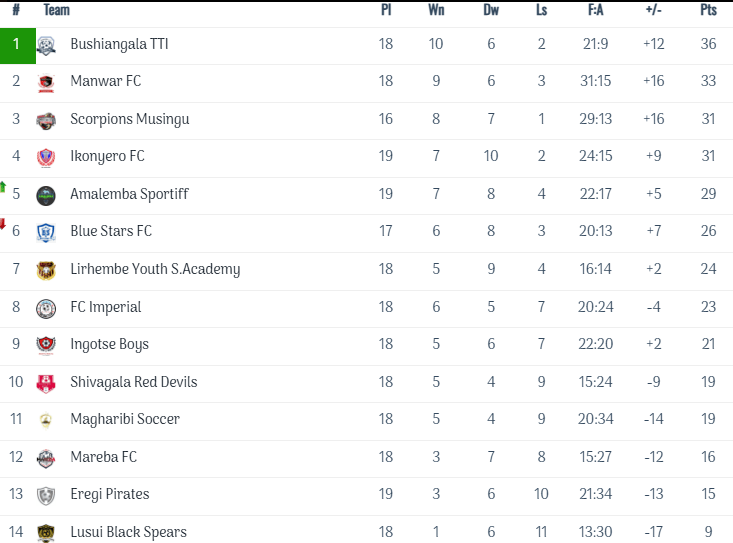Screen dimensions: 733x543
Task: Click the F:A column header
Action: click(x=595, y=10)
